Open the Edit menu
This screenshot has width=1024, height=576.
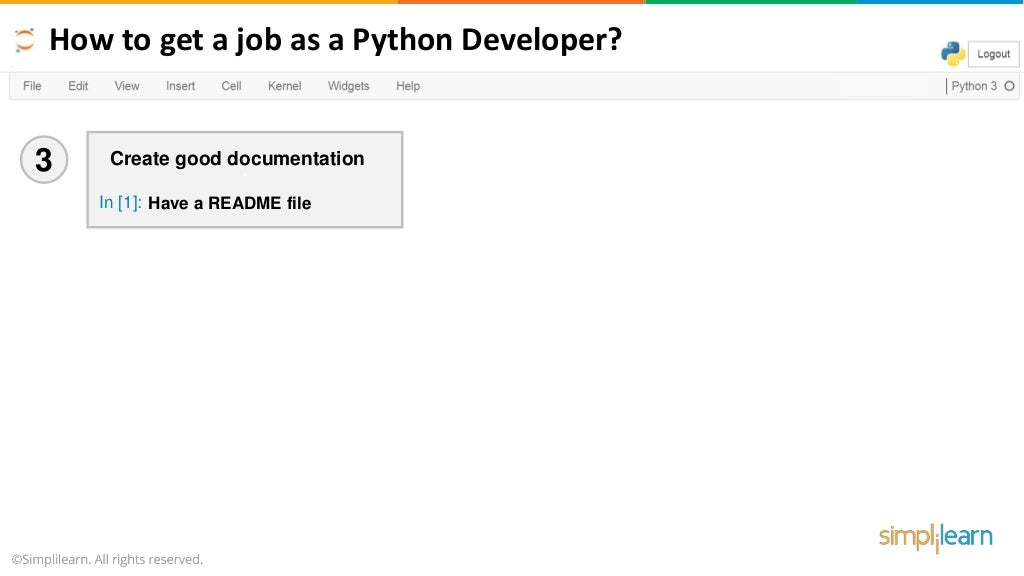pos(78,86)
